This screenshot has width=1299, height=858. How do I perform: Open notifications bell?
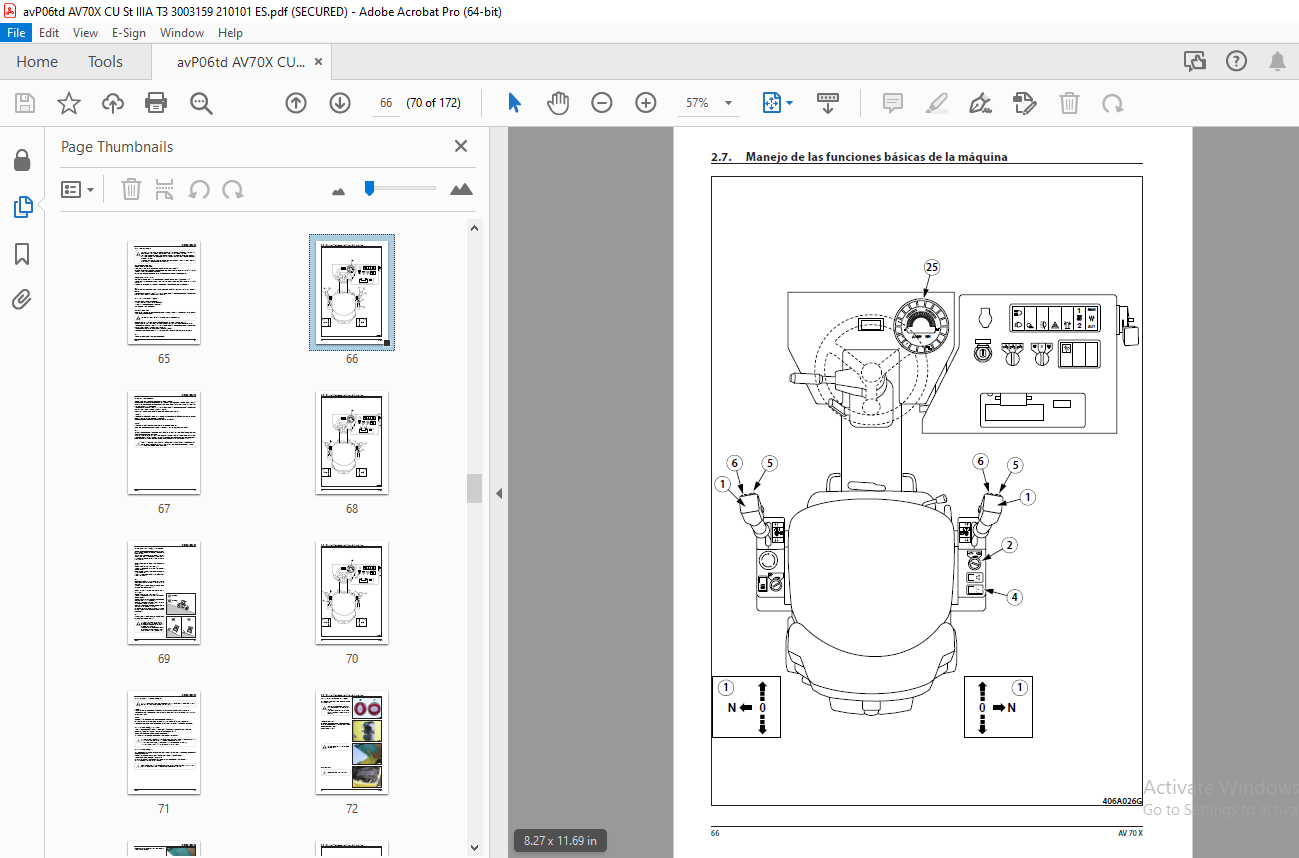pos(1277,61)
